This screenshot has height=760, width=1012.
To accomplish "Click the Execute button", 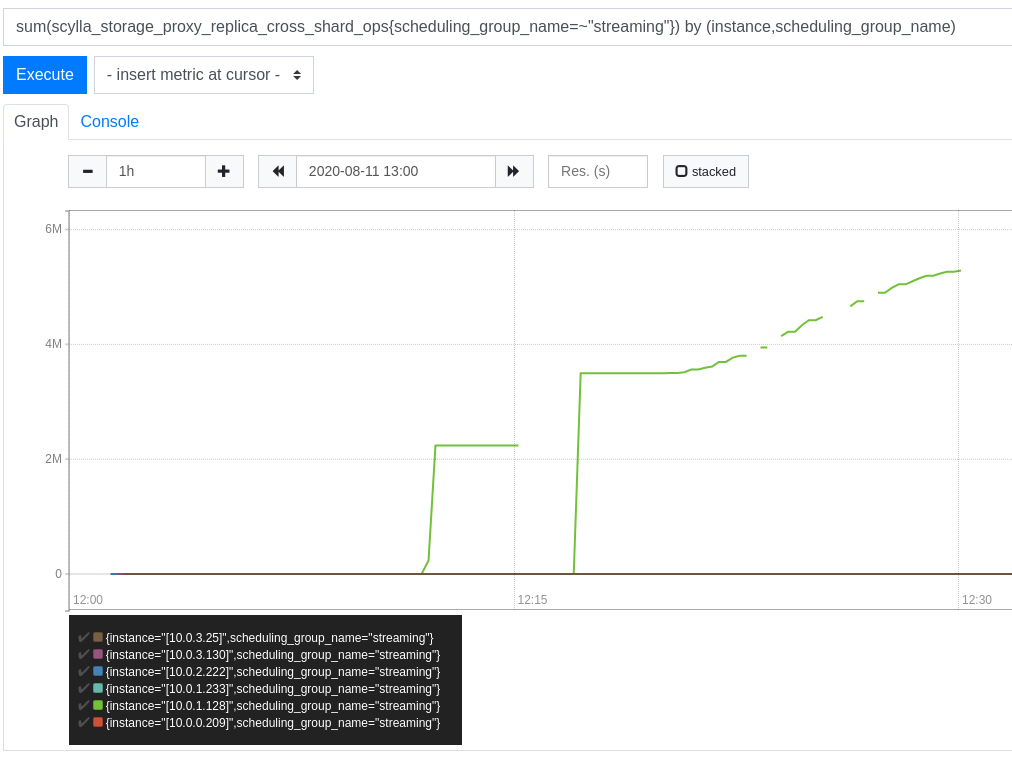I will pos(45,75).
